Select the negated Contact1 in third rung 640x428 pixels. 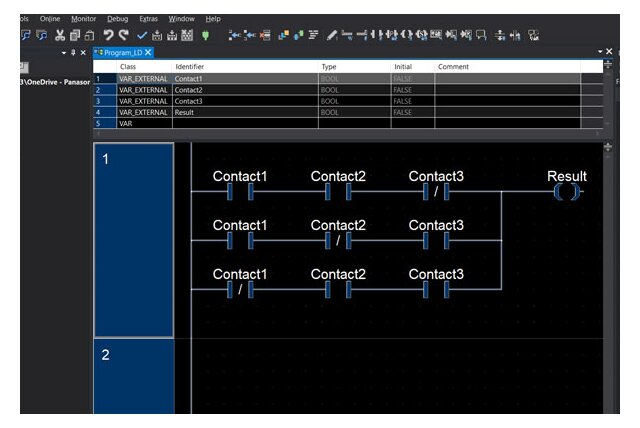240,289
